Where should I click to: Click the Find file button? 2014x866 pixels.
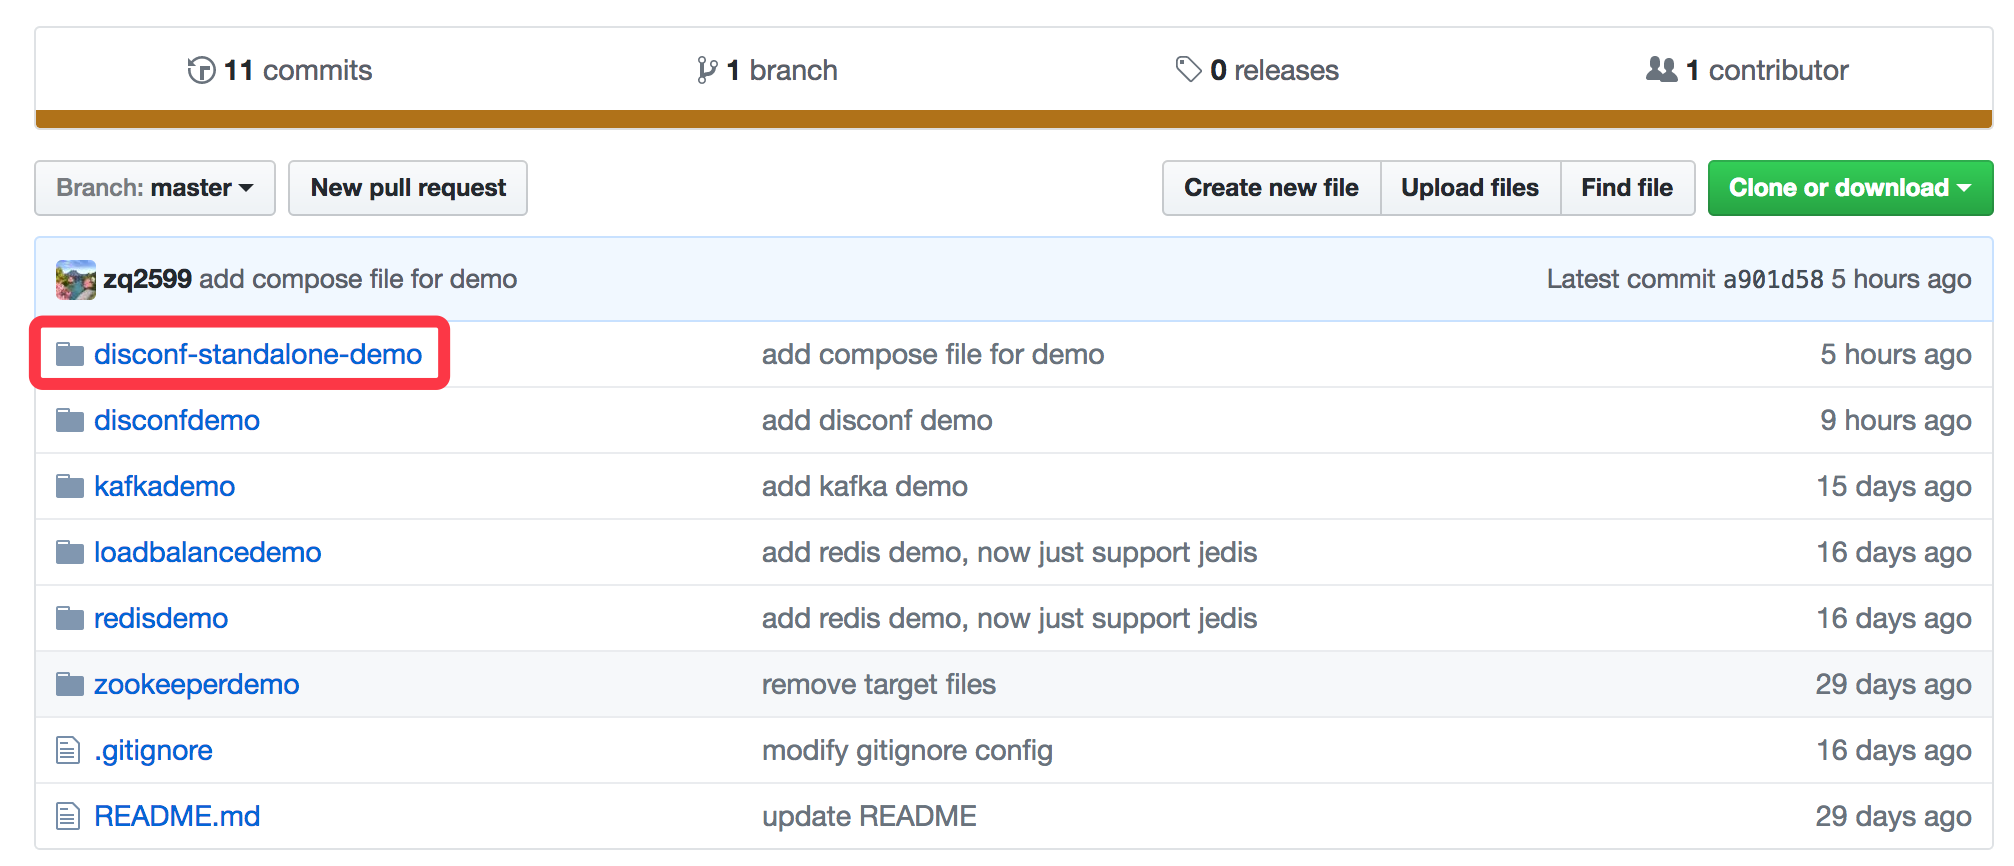(x=1626, y=188)
